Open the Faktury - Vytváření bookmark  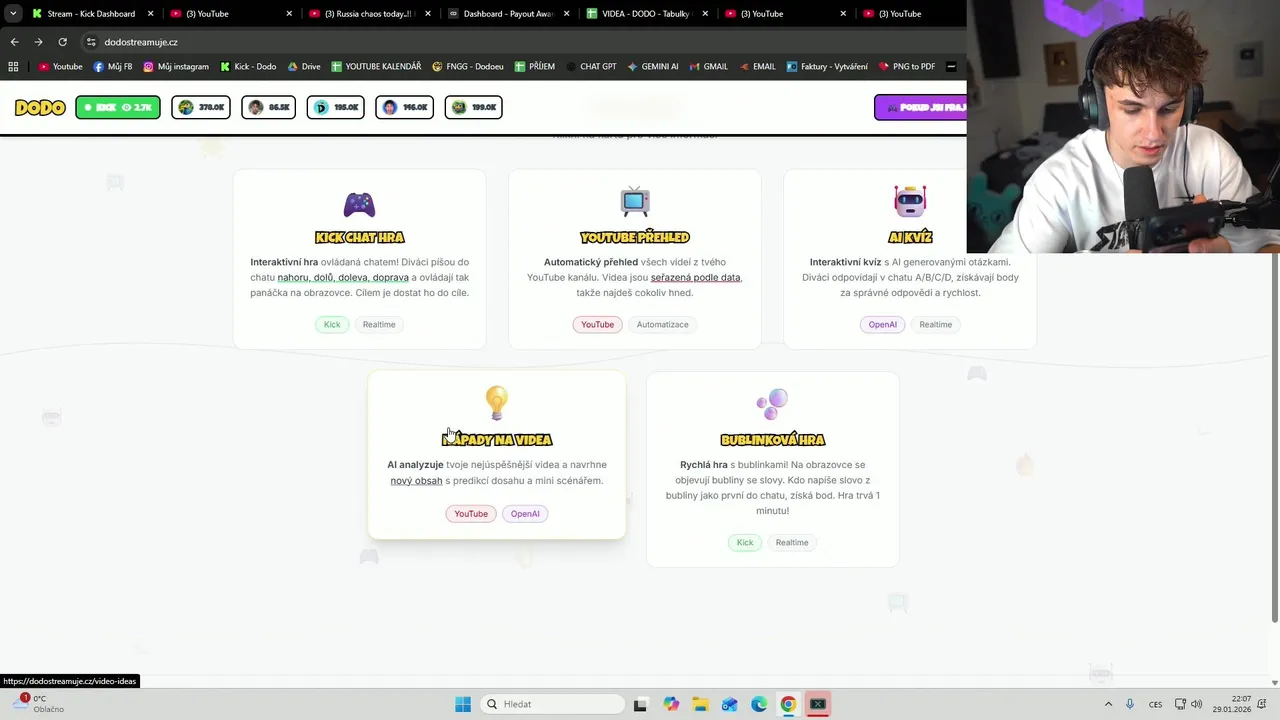tap(827, 67)
